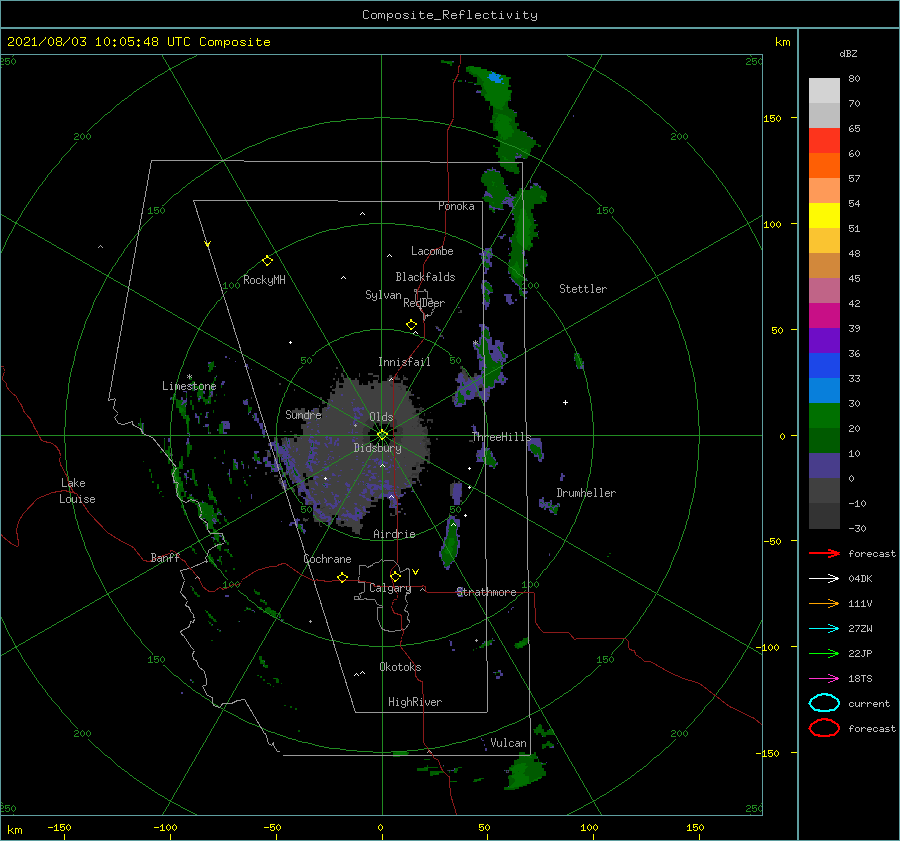Click the Cochrane town label
Viewport: 900px width, 841px height.
pyautogui.click(x=327, y=559)
